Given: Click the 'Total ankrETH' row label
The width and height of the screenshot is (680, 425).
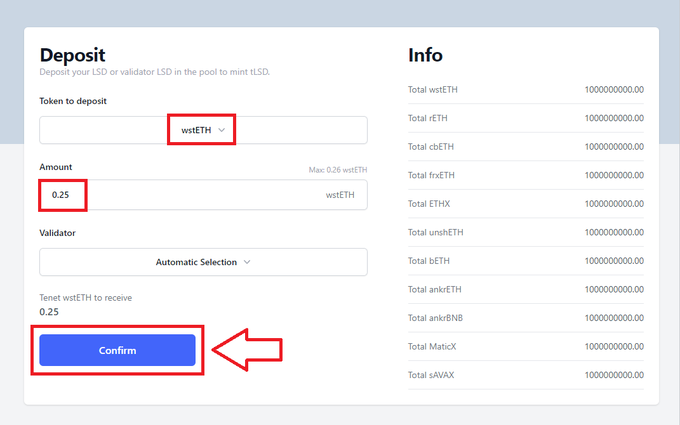Looking at the screenshot, I should [x=435, y=290].
